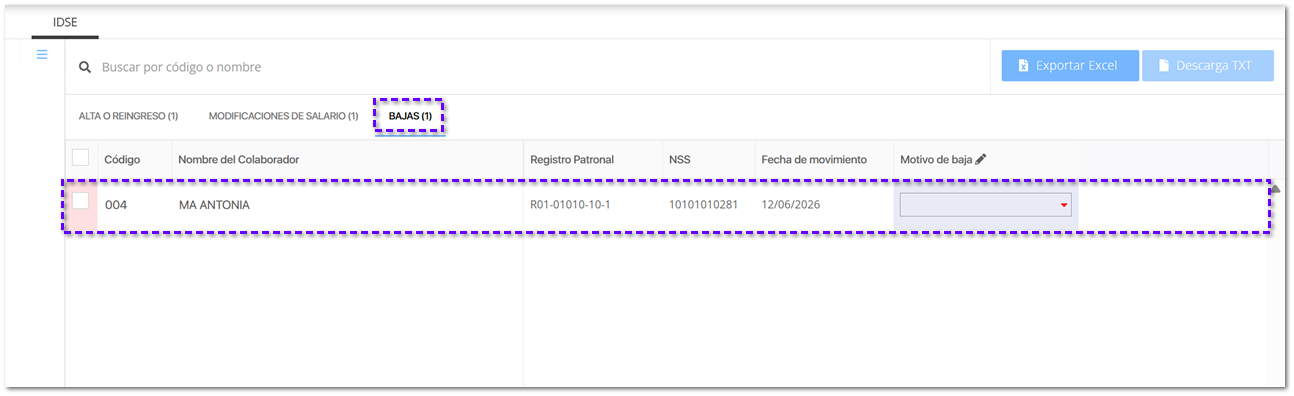Open the hamburger sidebar menu

pyautogui.click(x=42, y=54)
